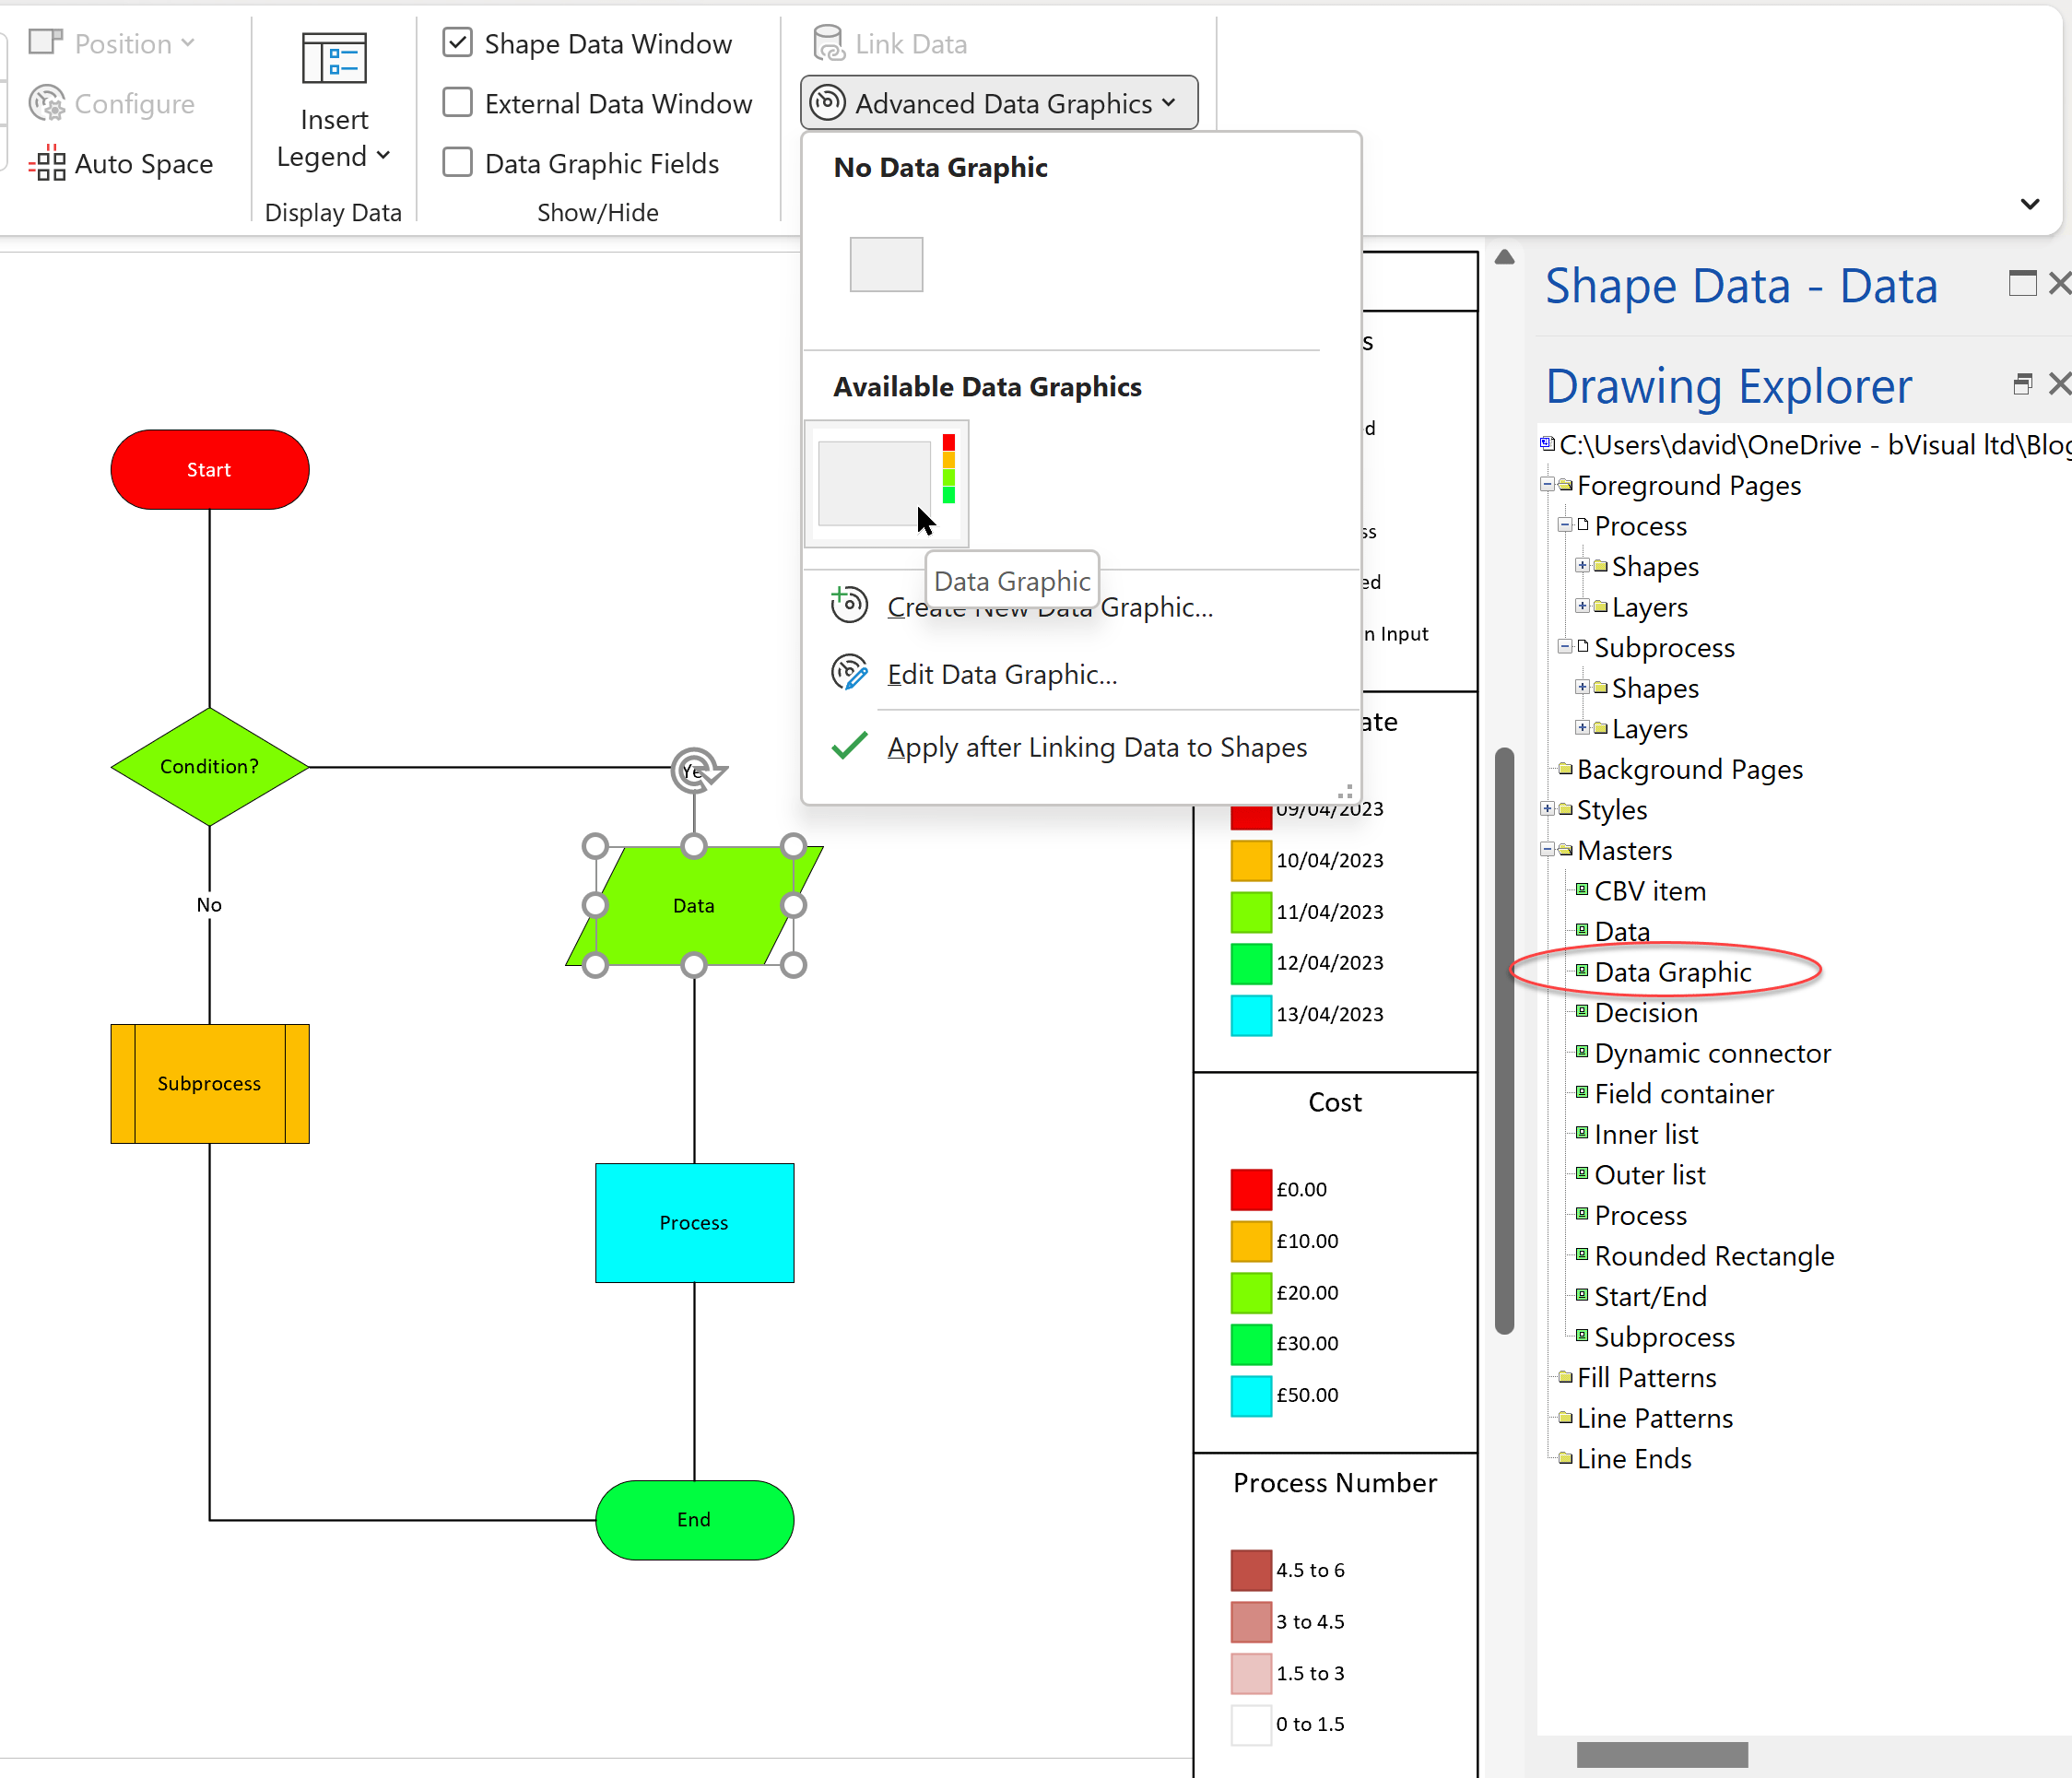Click the Rounded Rectangle master entry
This screenshot has width=2072, height=1778.
click(x=1713, y=1256)
